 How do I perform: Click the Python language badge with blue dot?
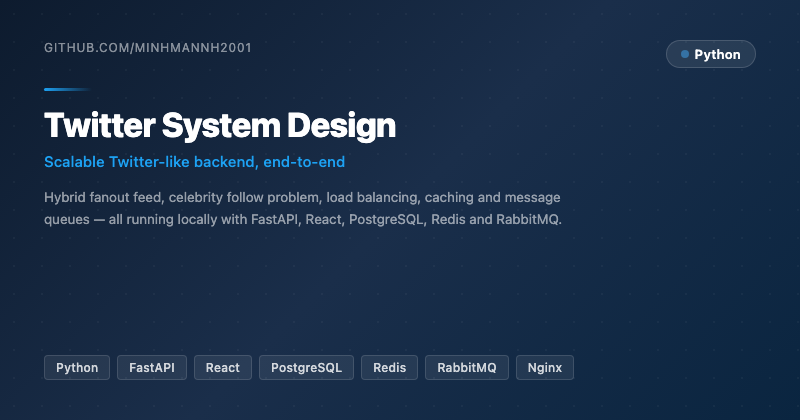[x=711, y=54]
